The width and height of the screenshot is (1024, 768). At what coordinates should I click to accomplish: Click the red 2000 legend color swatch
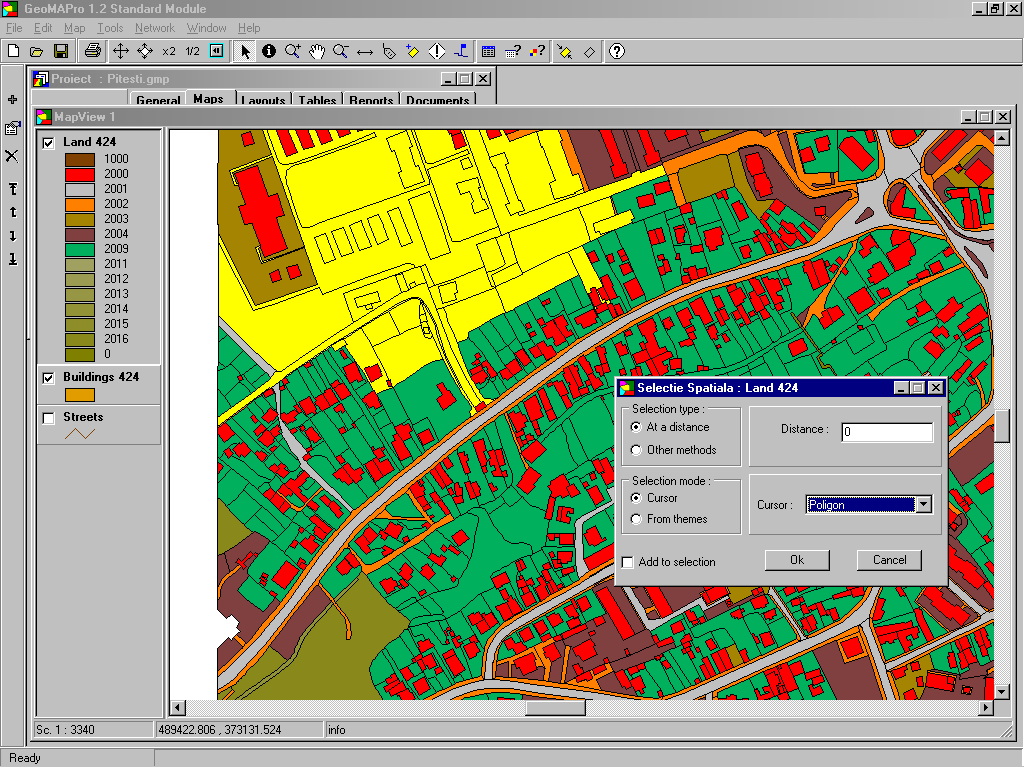pos(79,174)
